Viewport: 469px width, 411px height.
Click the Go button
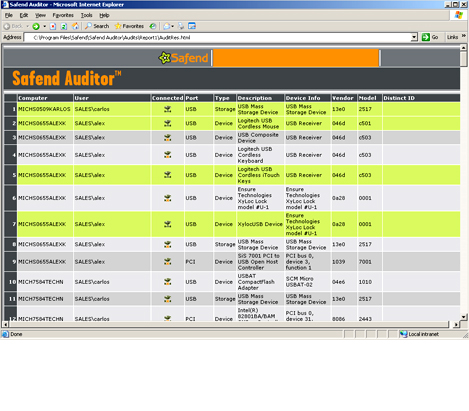pos(430,37)
